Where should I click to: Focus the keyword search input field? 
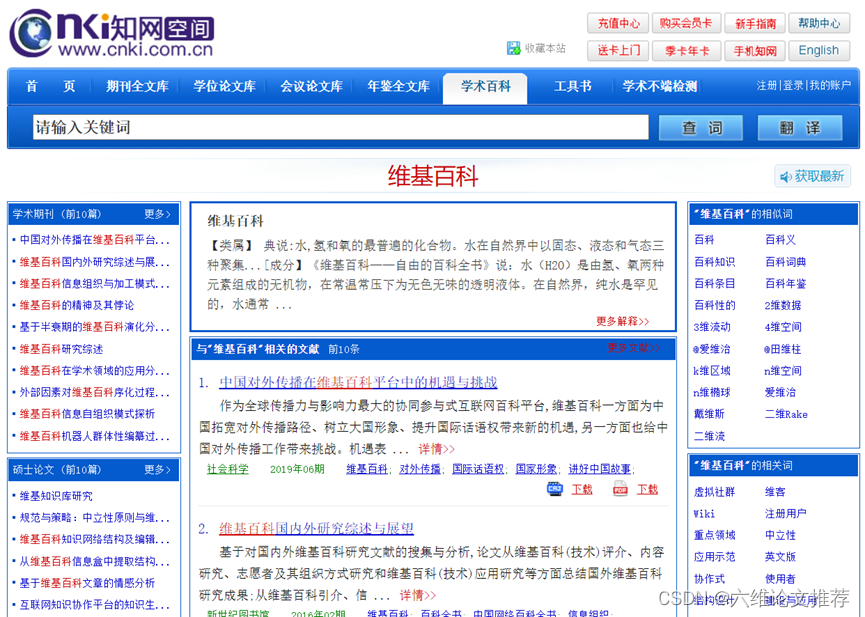(x=340, y=127)
